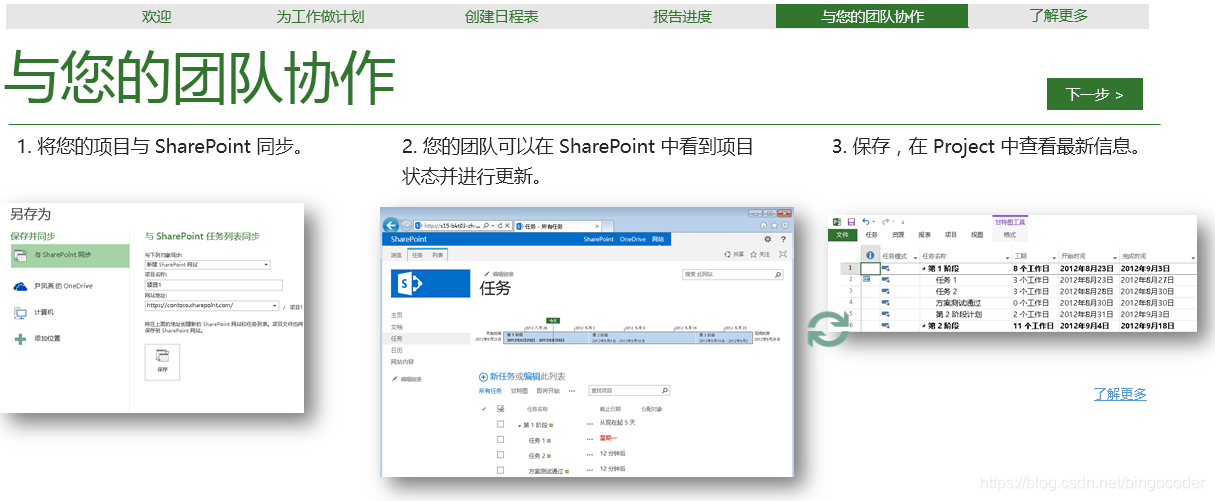
Task: Open the 报表 ribbon tab in Project
Action: pos(924,235)
